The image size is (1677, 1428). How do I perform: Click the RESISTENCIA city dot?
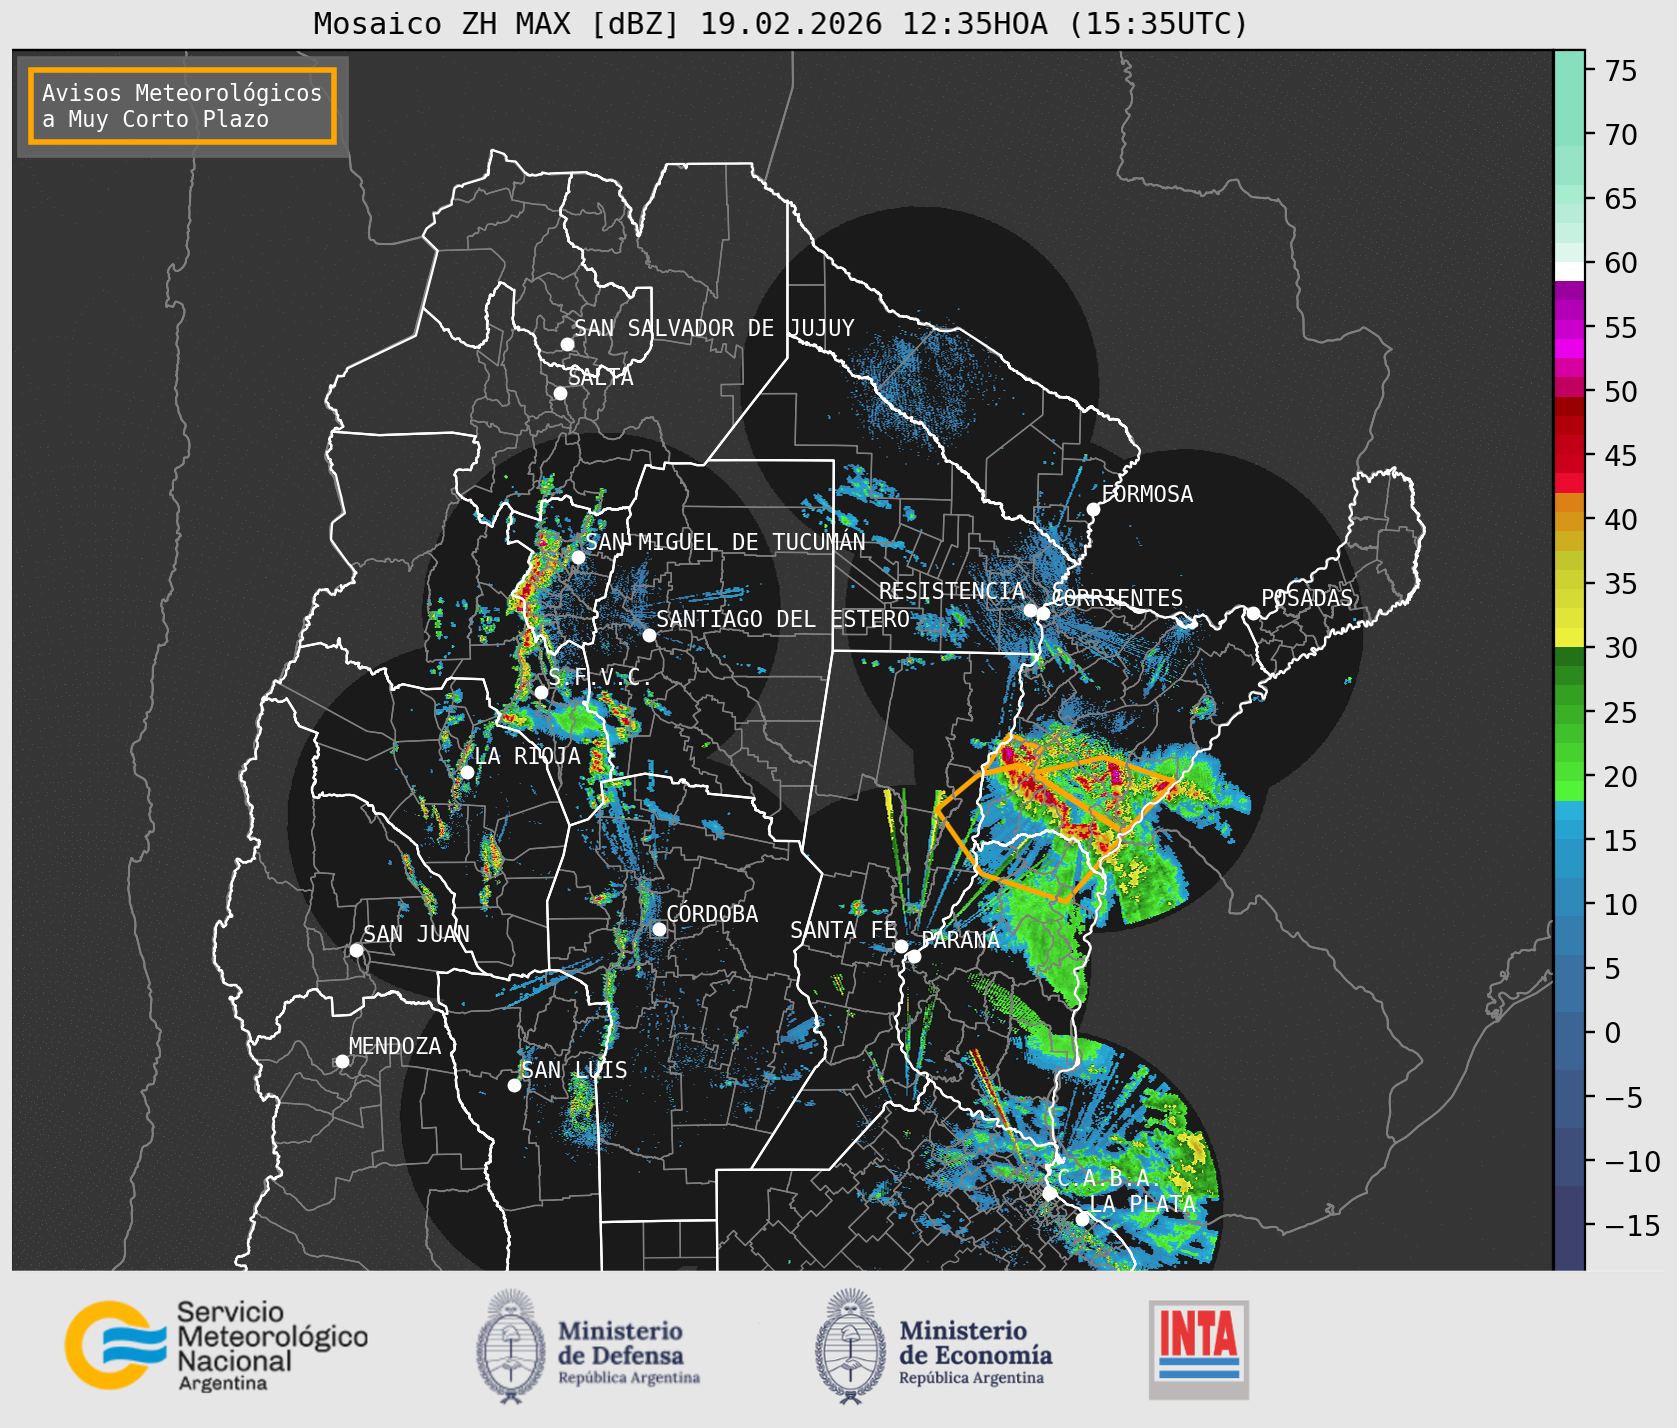tap(1030, 610)
